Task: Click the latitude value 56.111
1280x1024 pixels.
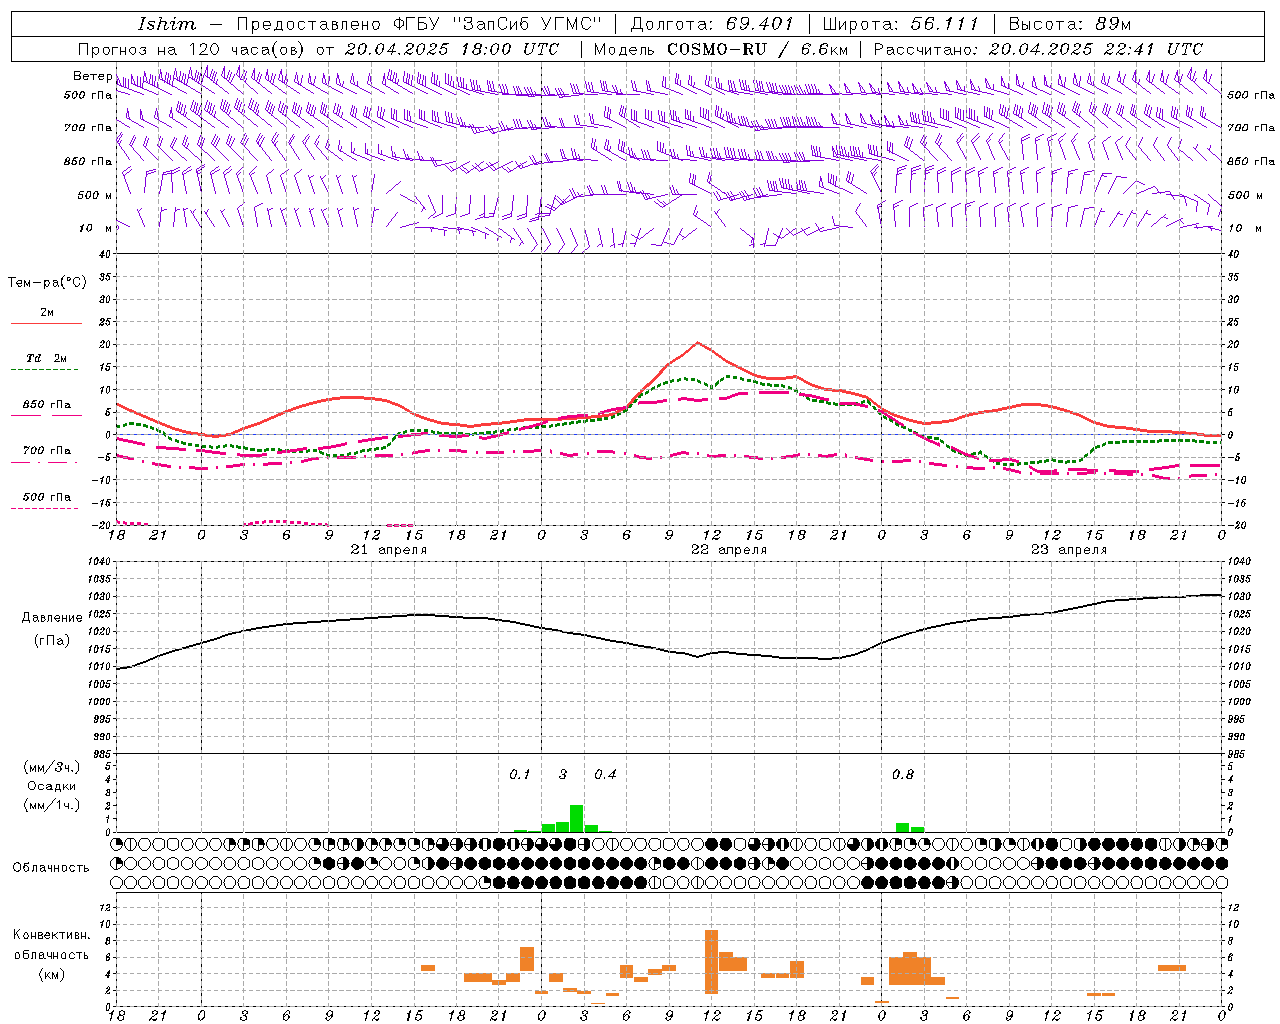Action: (x=944, y=24)
